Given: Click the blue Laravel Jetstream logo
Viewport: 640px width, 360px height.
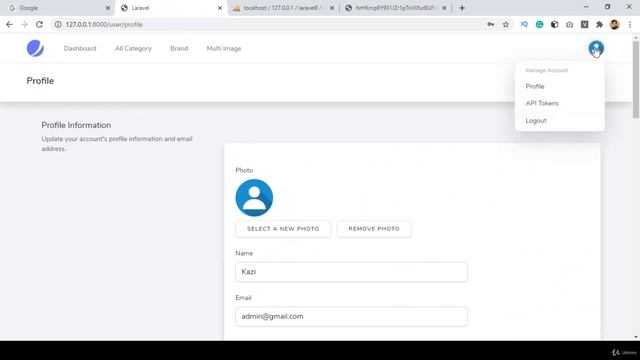Looking at the screenshot, I should coord(35,48).
